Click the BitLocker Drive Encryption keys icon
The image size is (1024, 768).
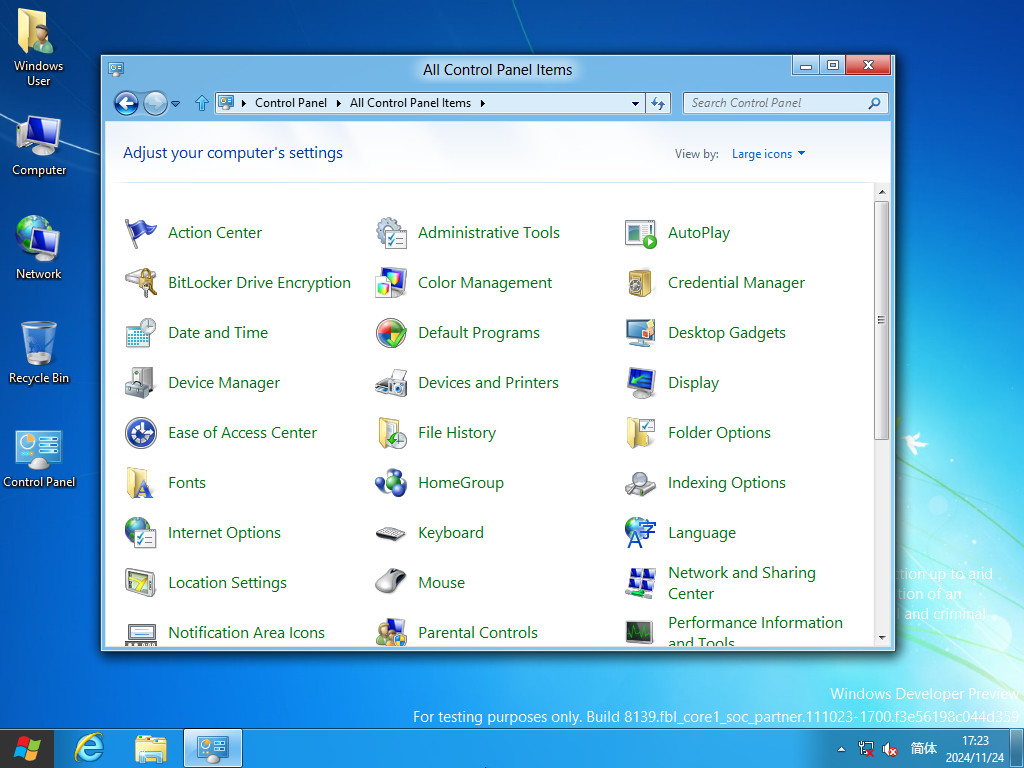pyautogui.click(x=140, y=283)
